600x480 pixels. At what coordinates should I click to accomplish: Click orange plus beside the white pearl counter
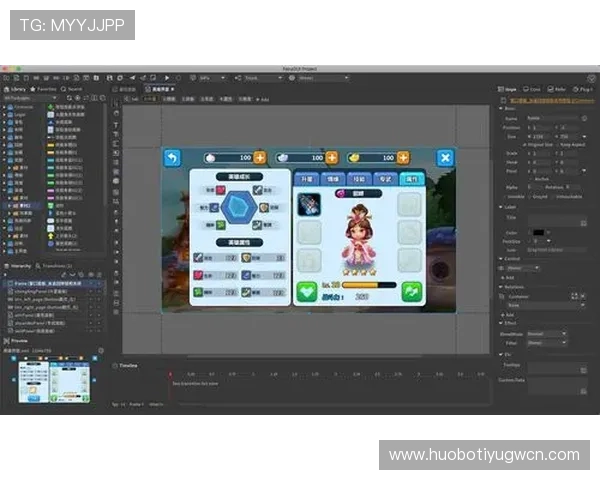coord(260,158)
